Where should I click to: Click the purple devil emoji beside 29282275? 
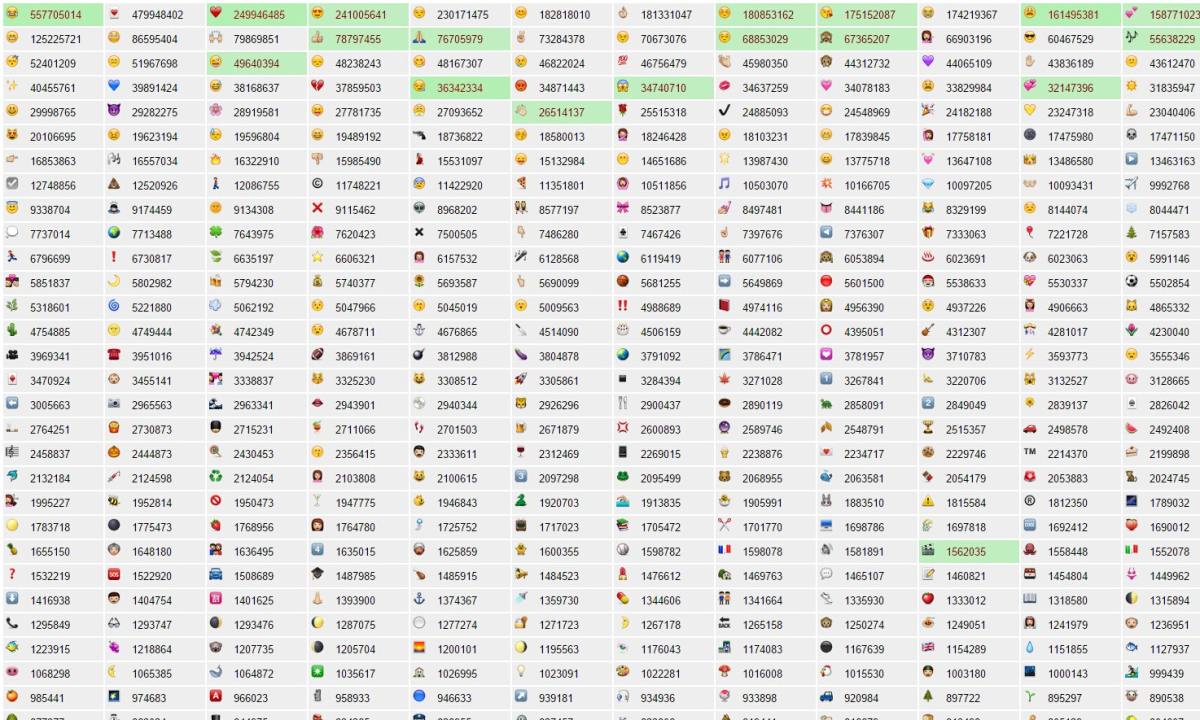[x=113, y=111]
